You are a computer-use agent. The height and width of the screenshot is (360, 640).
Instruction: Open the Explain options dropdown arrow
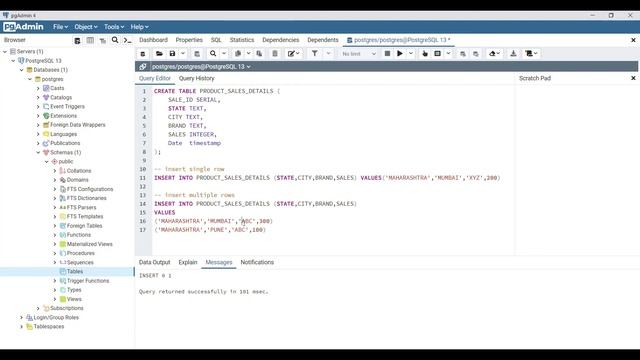449,53
